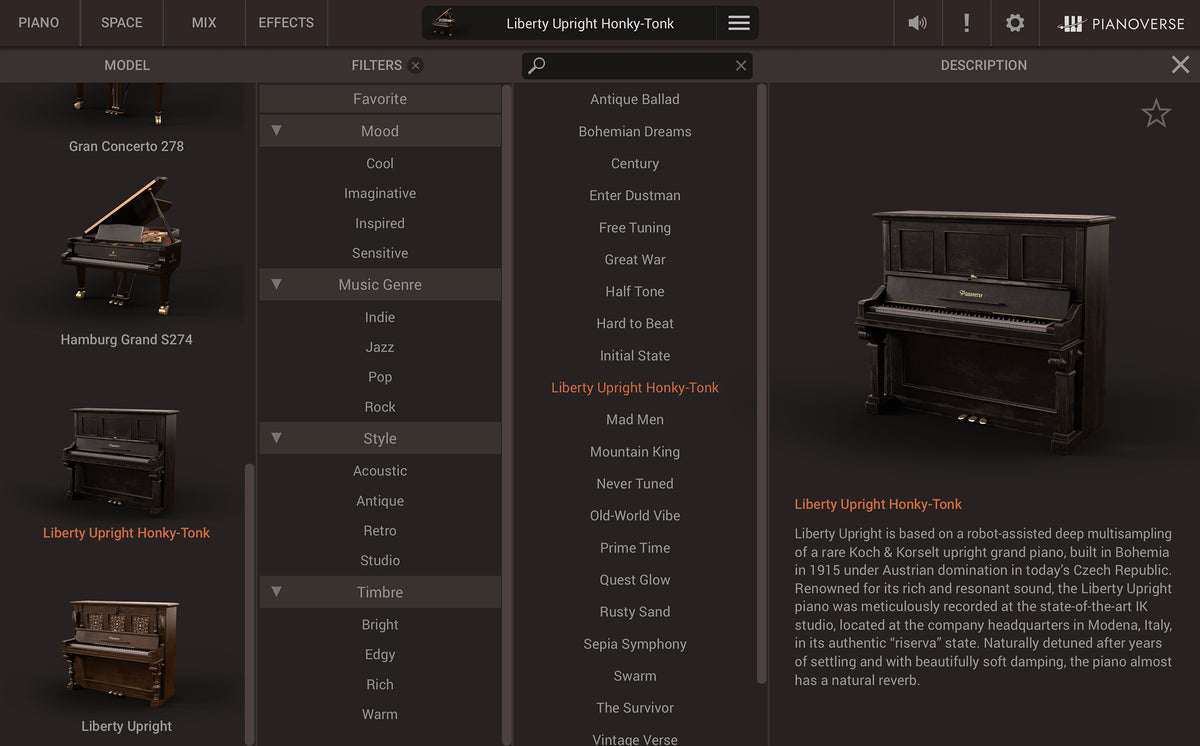Viewport: 1200px width, 746px height.
Task: Select the Edgy timbre filter
Action: [380, 655]
